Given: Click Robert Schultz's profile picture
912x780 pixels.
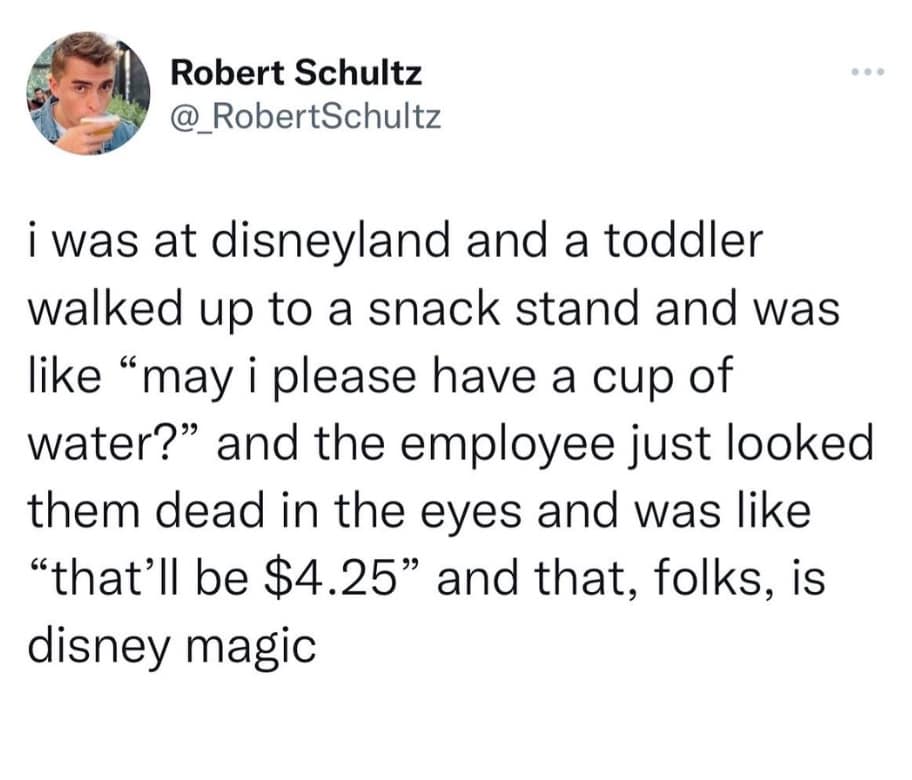Looking at the screenshot, I should [x=88, y=93].
